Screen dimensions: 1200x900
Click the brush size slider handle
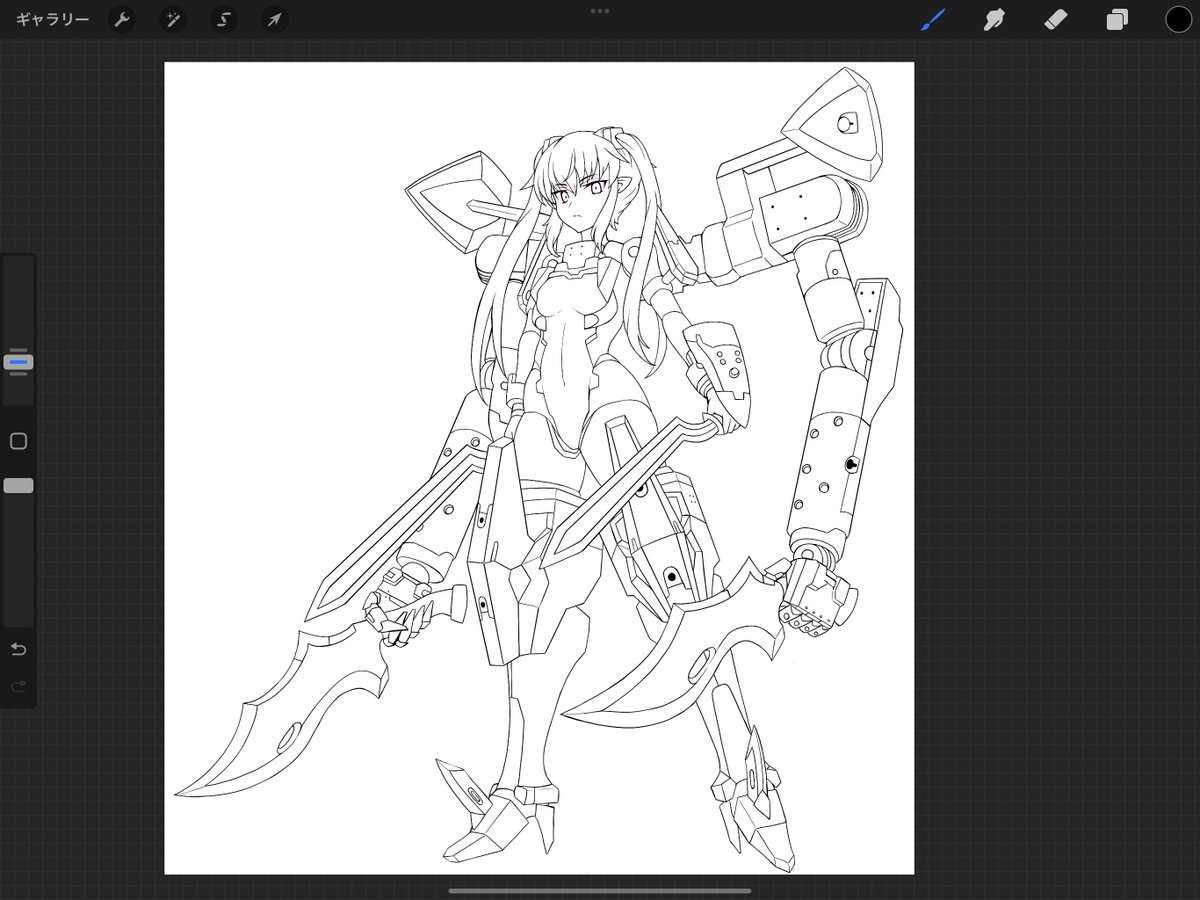pos(18,361)
